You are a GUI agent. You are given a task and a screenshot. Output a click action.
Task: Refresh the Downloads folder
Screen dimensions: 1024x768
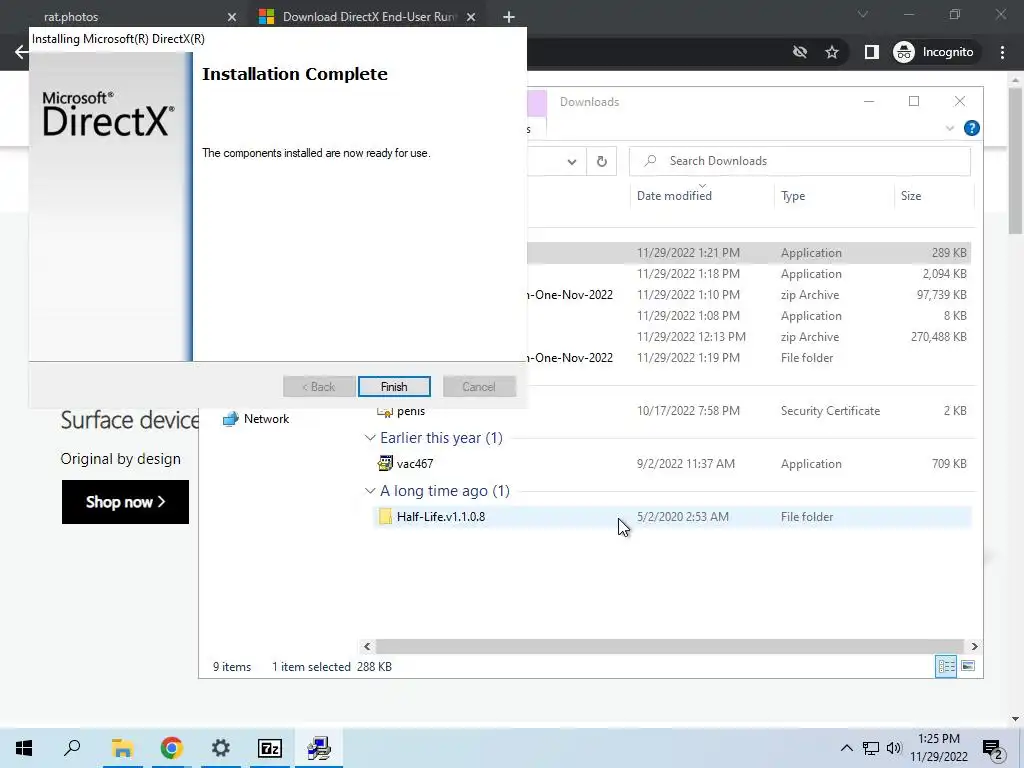(601, 161)
